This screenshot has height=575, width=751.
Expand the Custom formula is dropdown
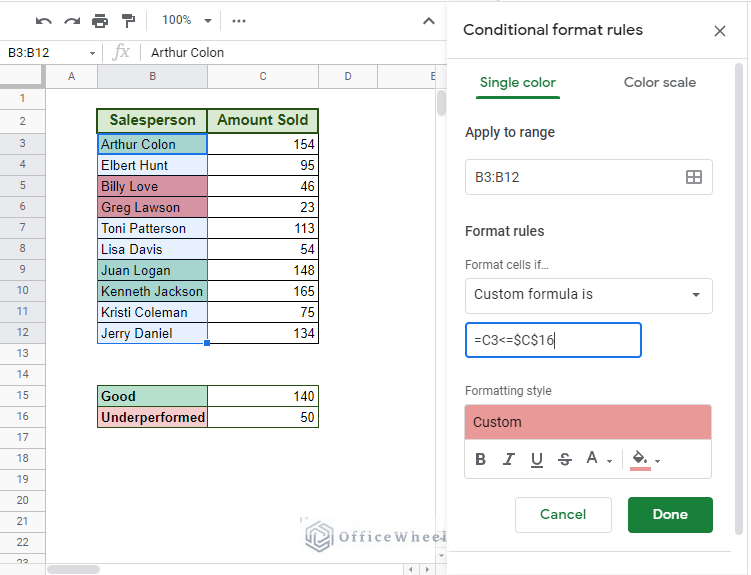tap(588, 295)
